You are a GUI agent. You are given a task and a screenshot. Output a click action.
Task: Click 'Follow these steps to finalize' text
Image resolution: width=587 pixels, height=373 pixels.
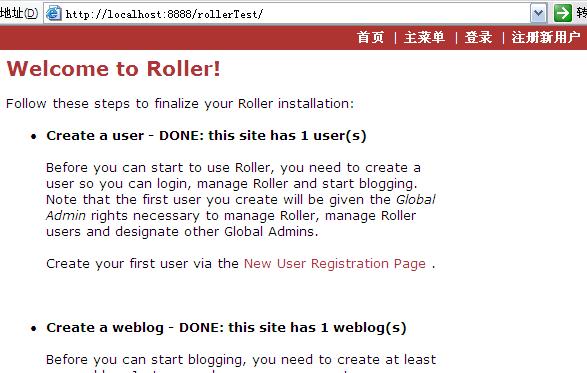(x=180, y=103)
